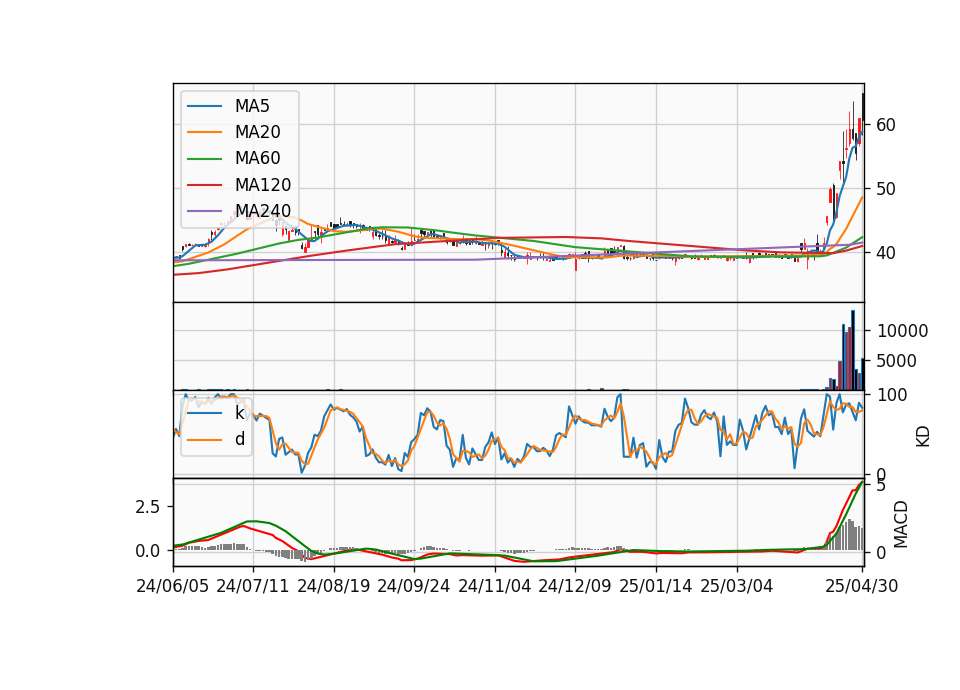Click the date label 25/01/14
The height and width of the screenshot is (690, 960).
pos(656,586)
